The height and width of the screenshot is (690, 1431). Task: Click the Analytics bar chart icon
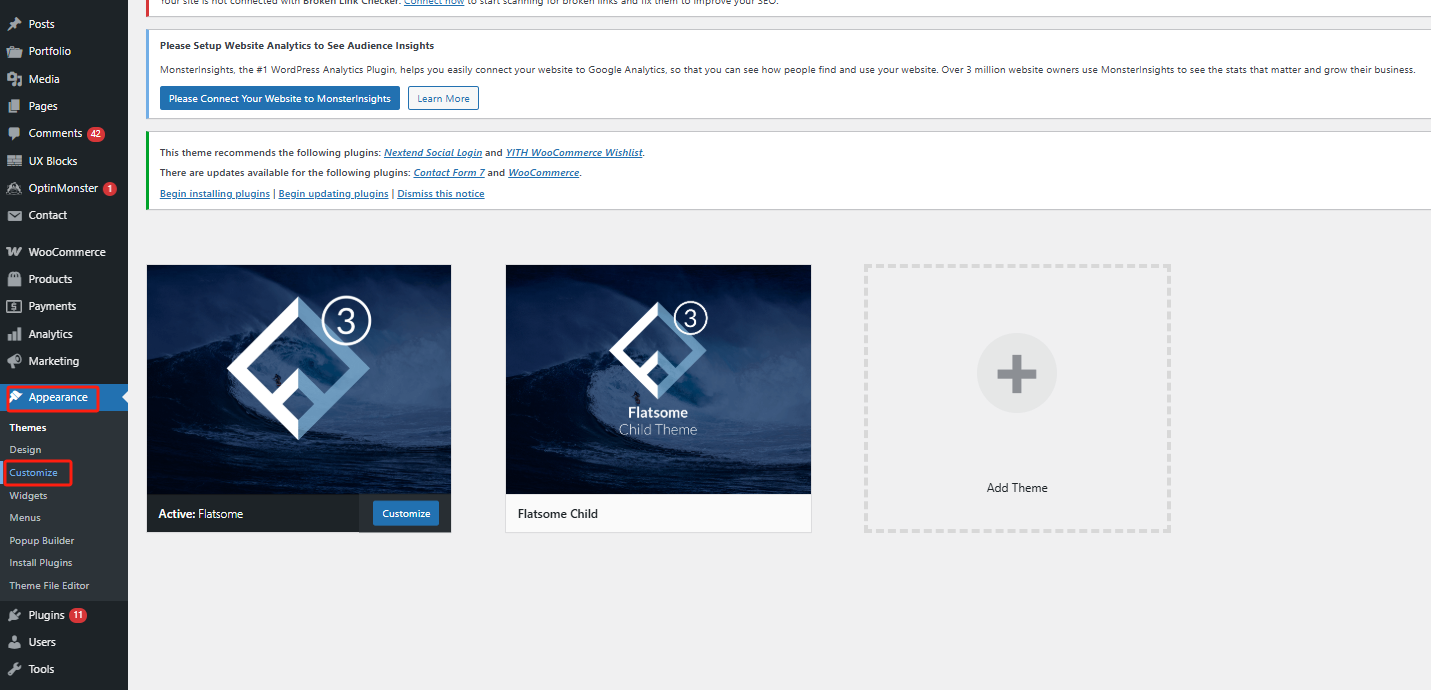pyautogui.click(x=15, y=334)
